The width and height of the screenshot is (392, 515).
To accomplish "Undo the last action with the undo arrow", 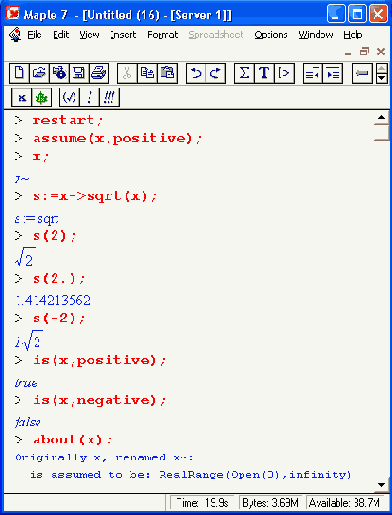I will coord(196,73).
